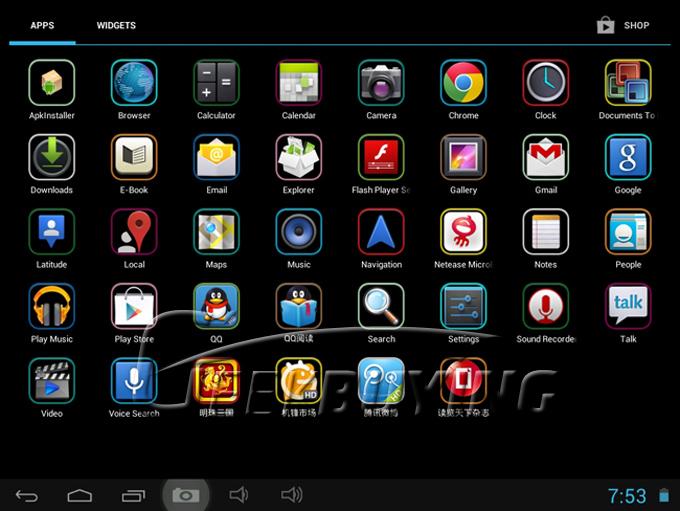Screen dimensions: 680x511
Task: Open the Search magnifier app
Action: pyautogui.click(x=381, y=306)
